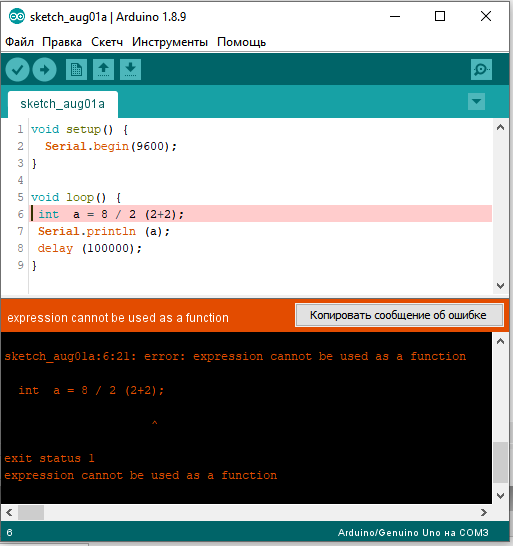Click the Arduino logo in title bar

(x=17, y=16)
